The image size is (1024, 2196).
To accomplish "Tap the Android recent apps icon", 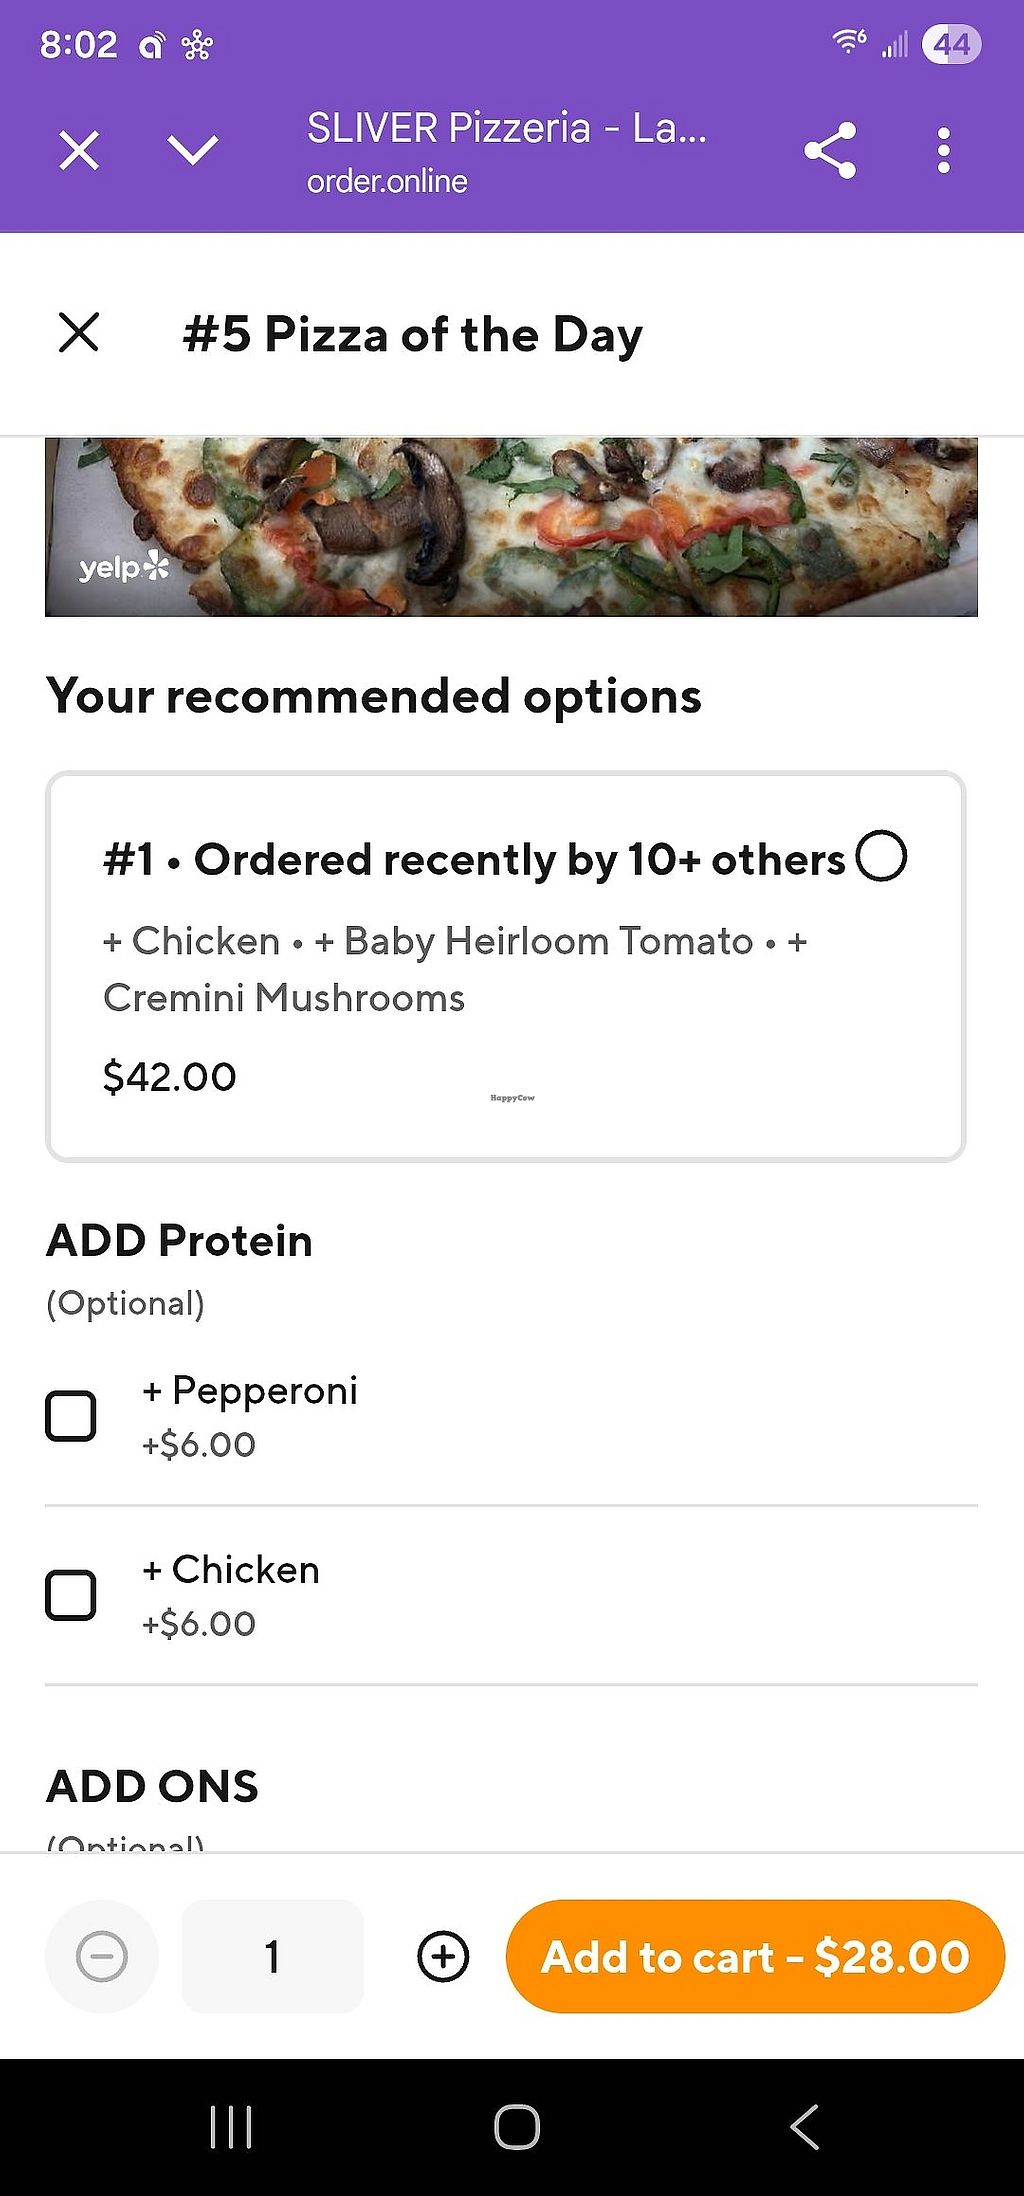I will coord(231,2126).
